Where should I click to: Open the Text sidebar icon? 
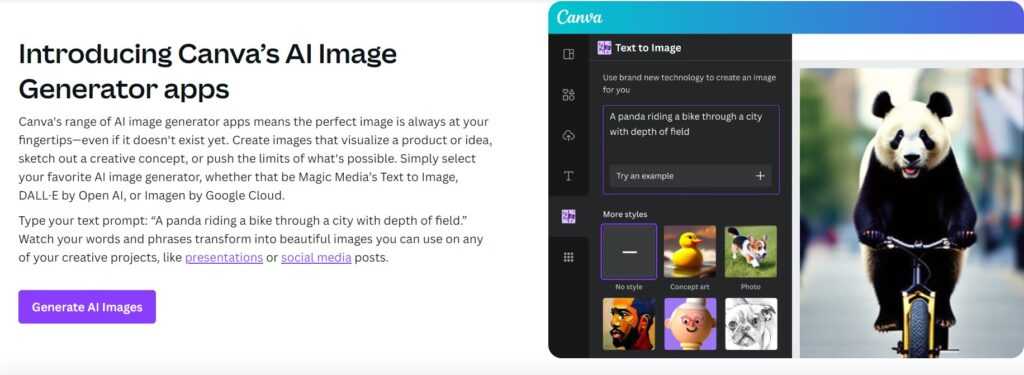568,176
